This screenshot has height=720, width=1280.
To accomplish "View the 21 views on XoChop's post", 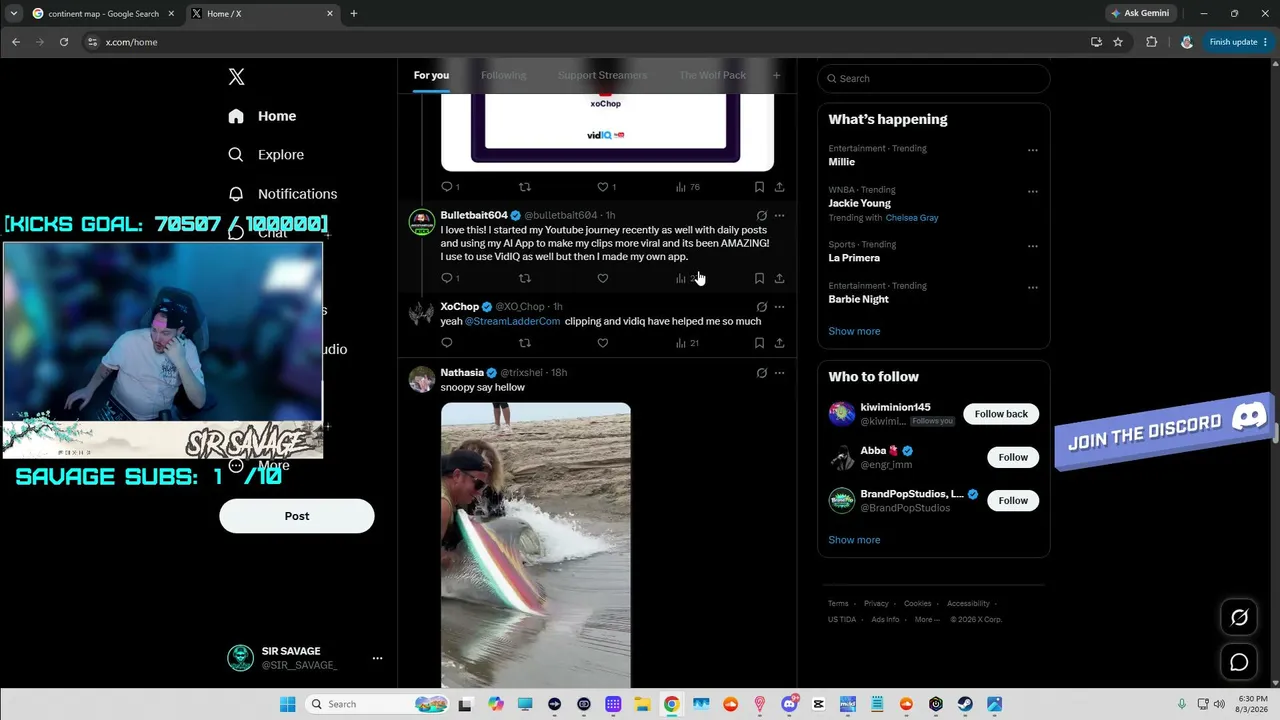I will [x=687, y=343].
